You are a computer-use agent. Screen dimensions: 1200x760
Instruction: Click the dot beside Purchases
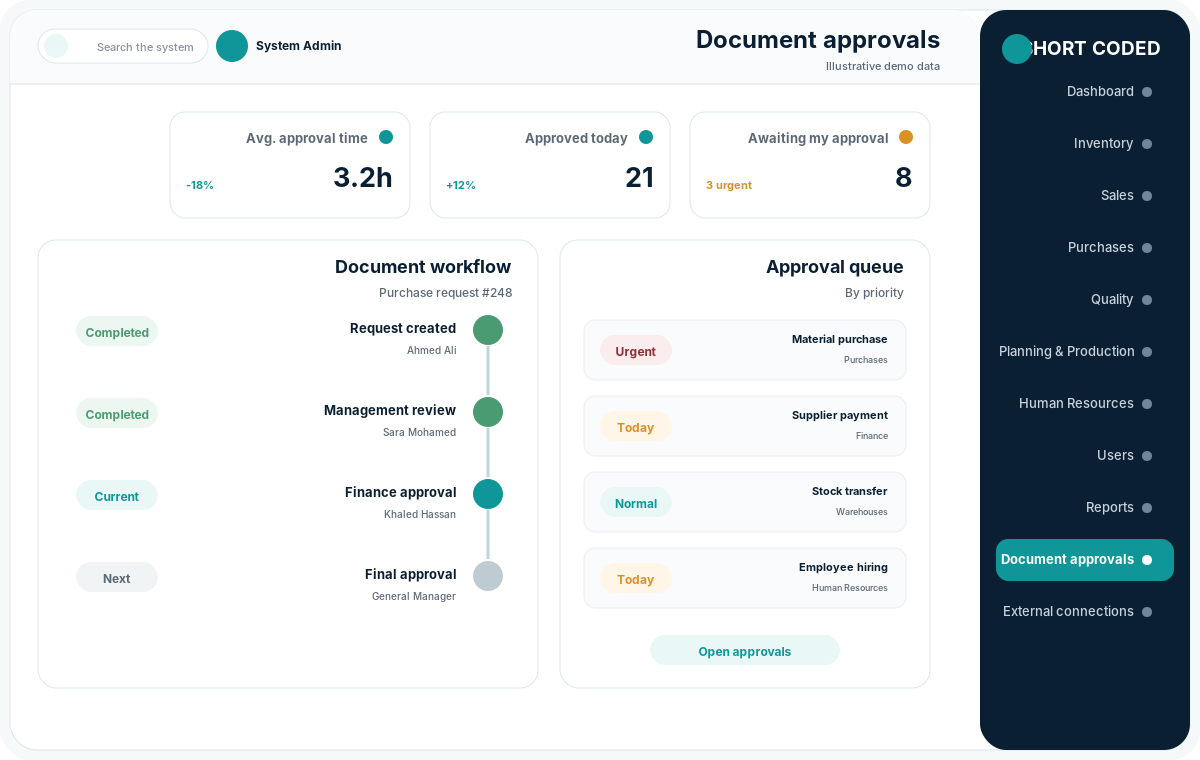point(1147,248)
